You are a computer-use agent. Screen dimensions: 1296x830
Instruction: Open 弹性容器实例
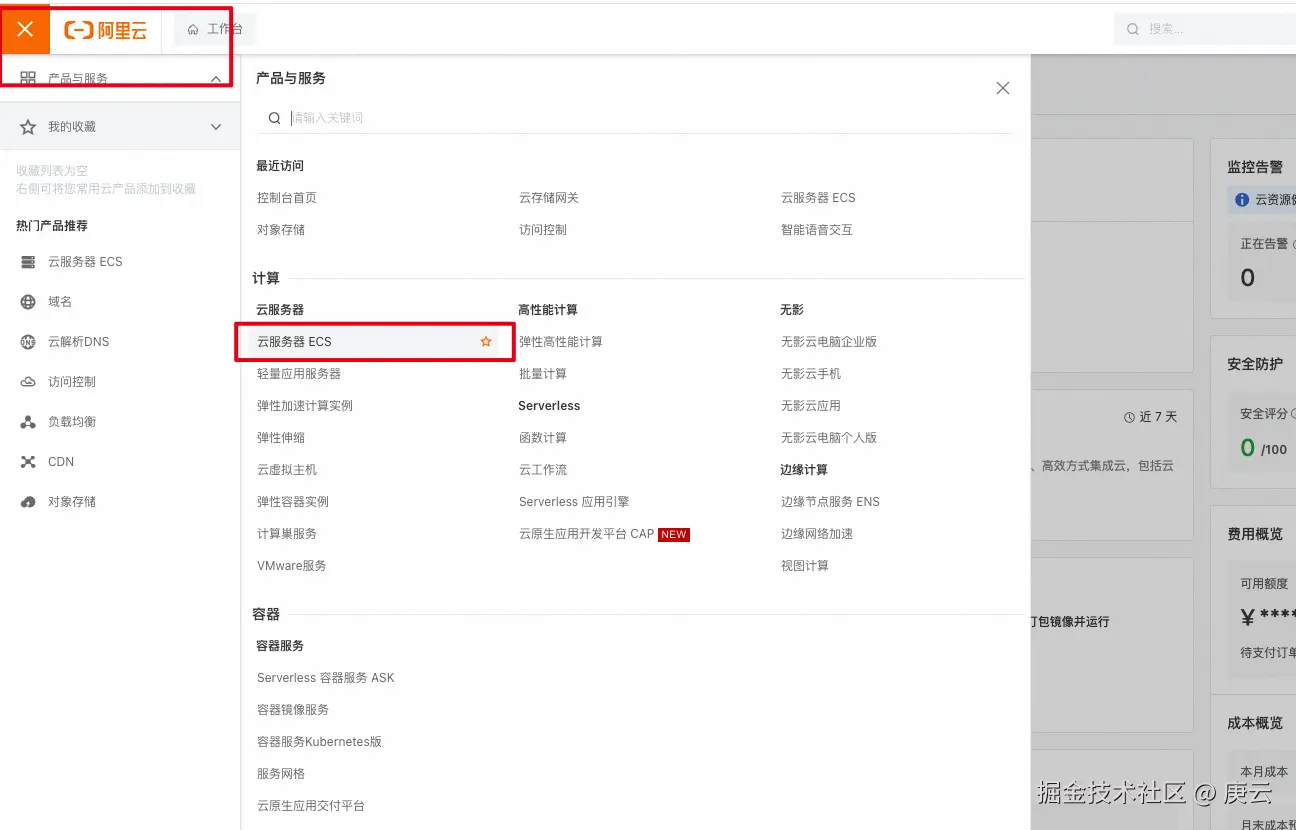click(293, 502)
